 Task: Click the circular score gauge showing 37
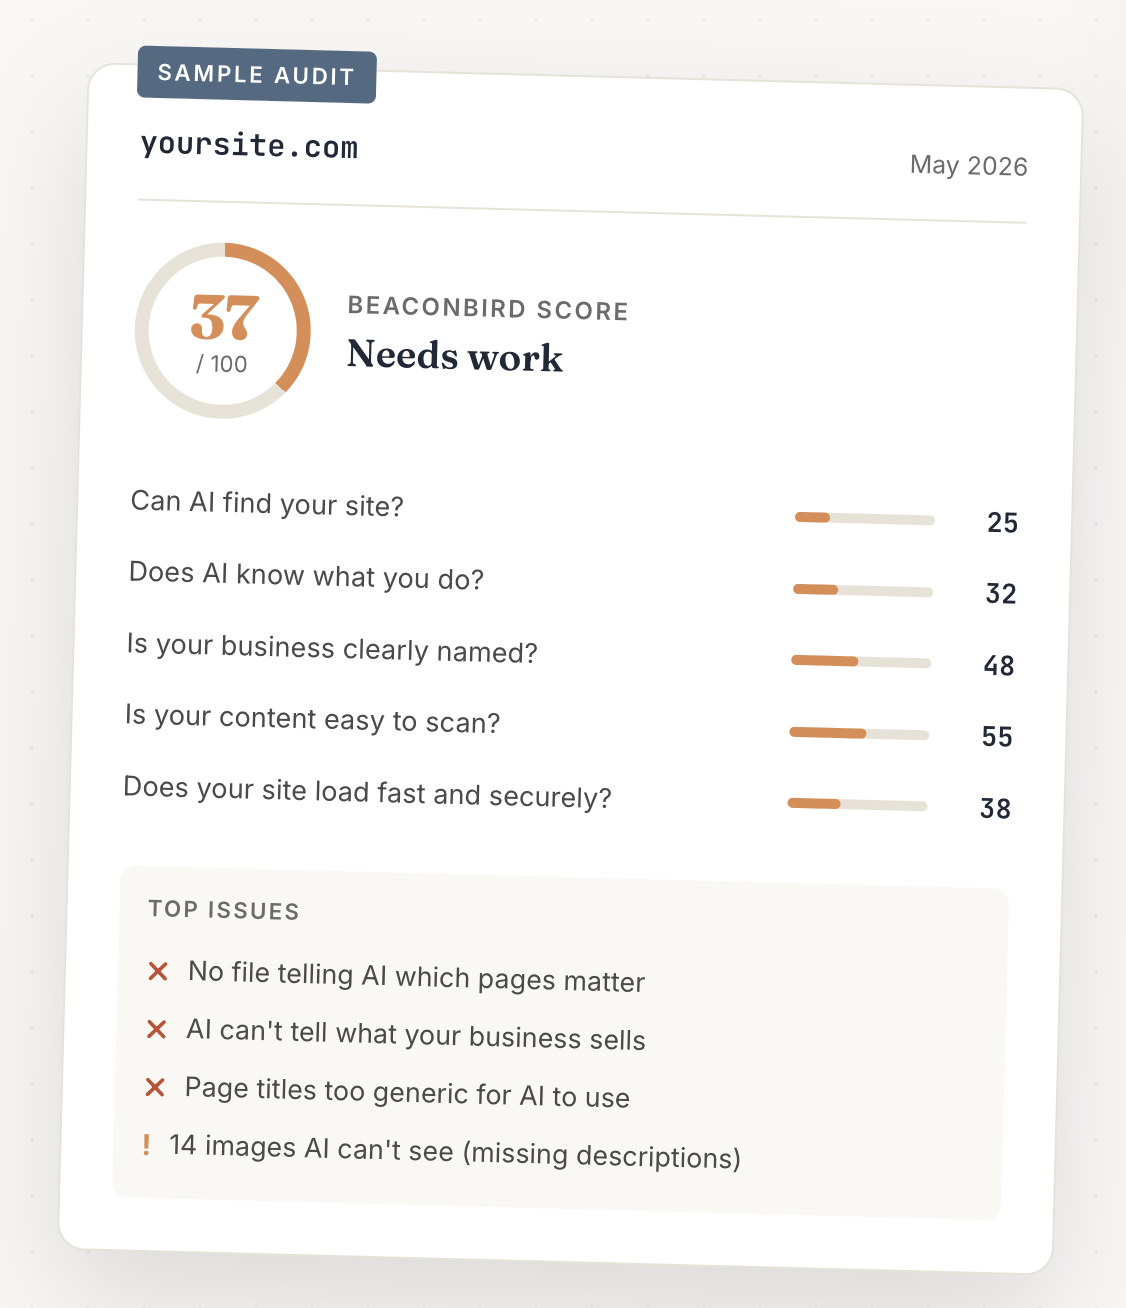tap(223, 330)
